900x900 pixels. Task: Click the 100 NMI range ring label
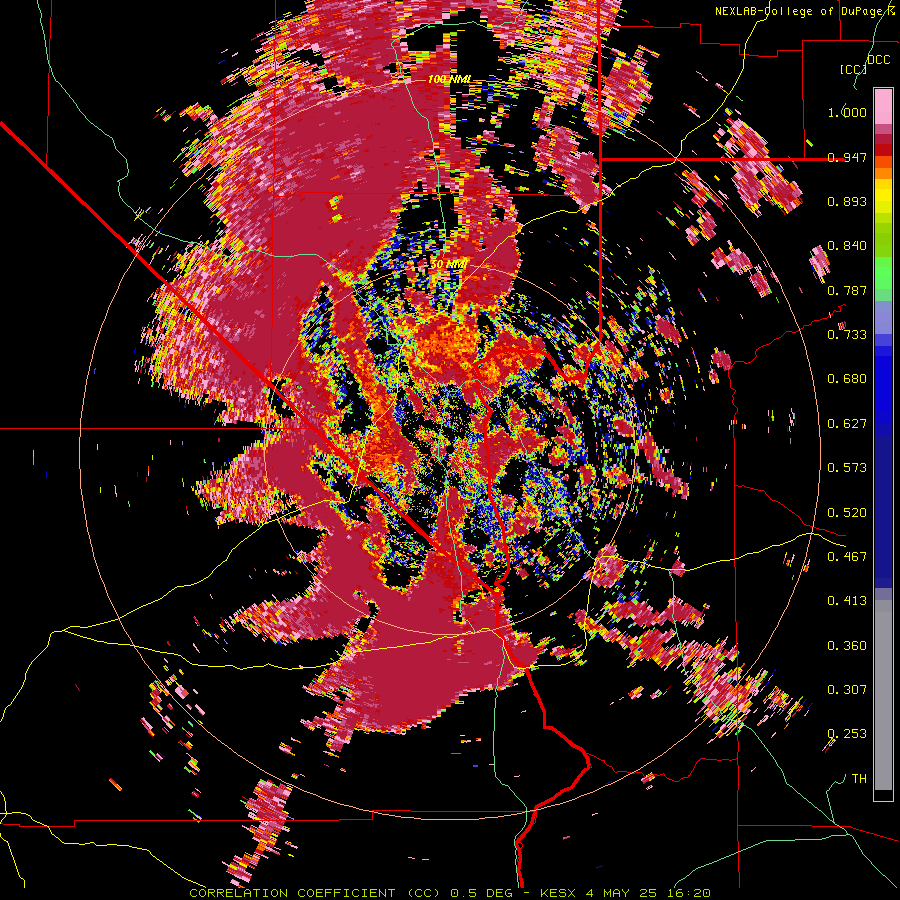[449, 79]
